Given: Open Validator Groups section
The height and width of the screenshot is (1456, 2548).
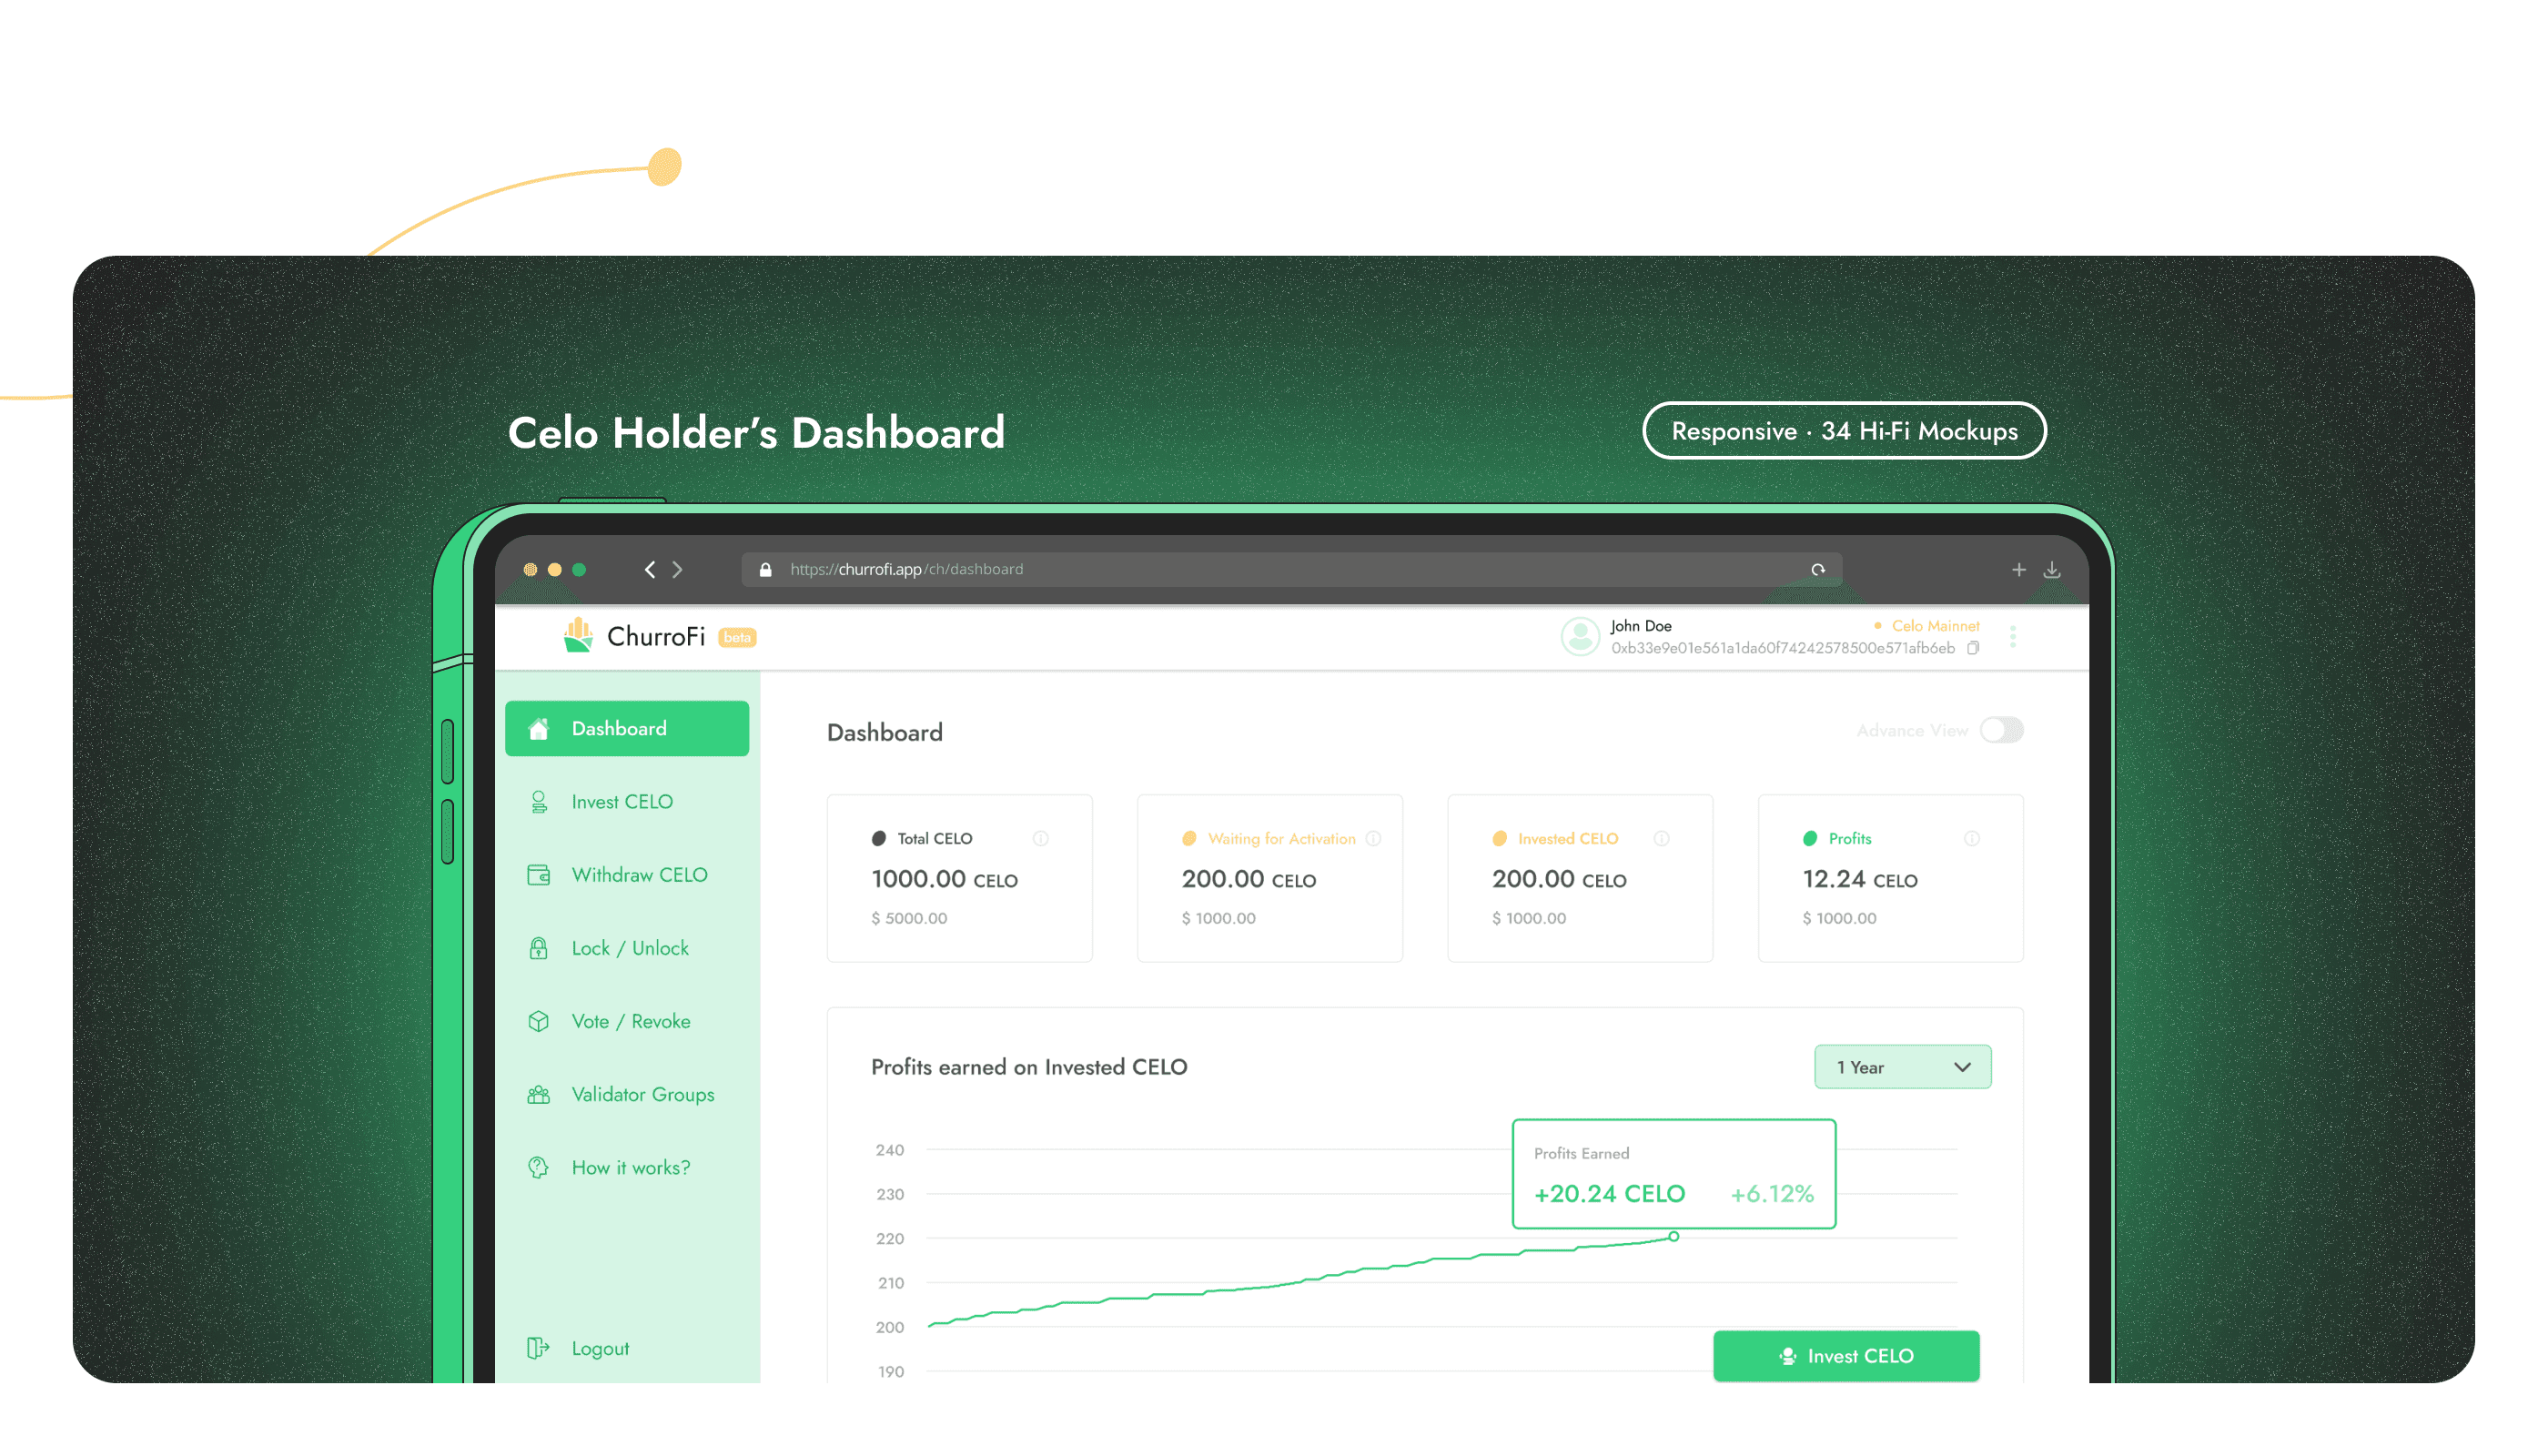Looking at the screenshot, I should tap(642, 1094).
